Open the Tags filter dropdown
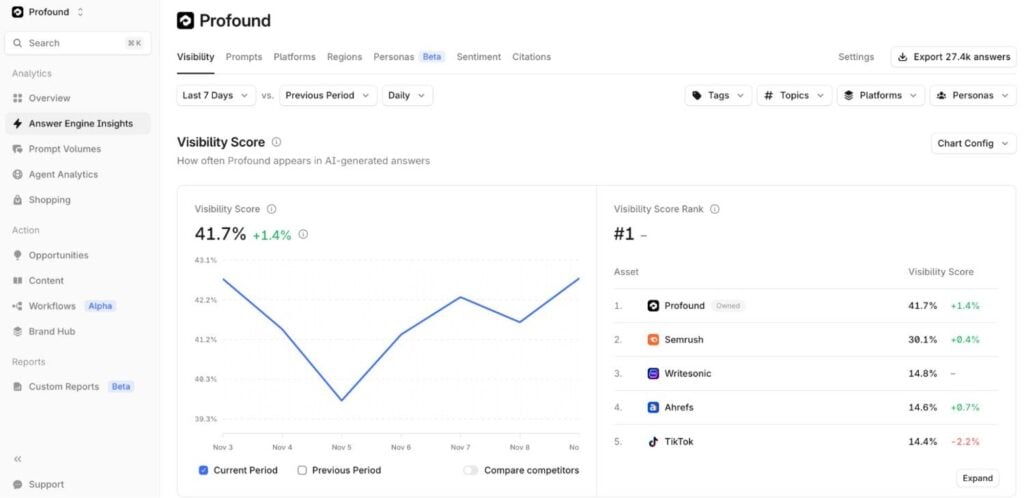Screen dimensions: 1024x498 (718, 95)
